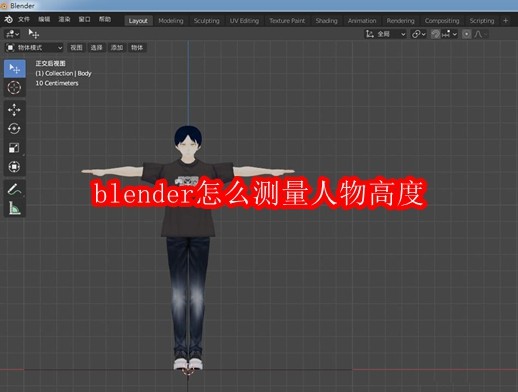Open the 添加 (Add) menu
Screen dimensions: 518x392
(117, 48)
